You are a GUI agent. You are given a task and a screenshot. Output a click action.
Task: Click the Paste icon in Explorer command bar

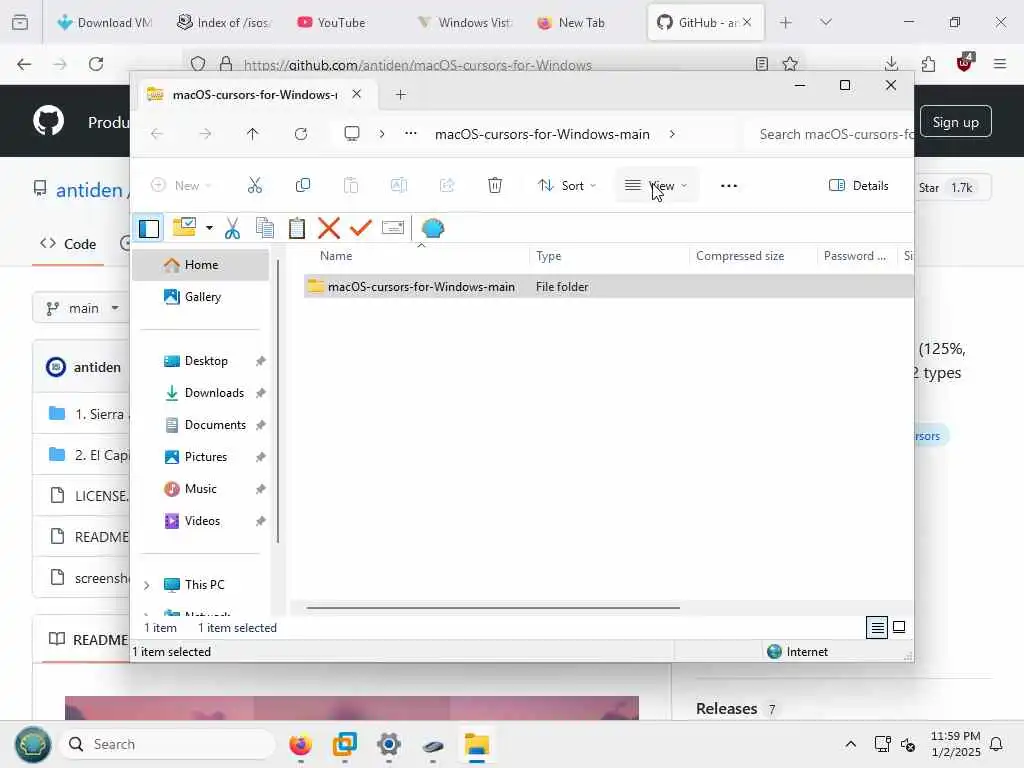pyautogui.click(x=351, y=185)
